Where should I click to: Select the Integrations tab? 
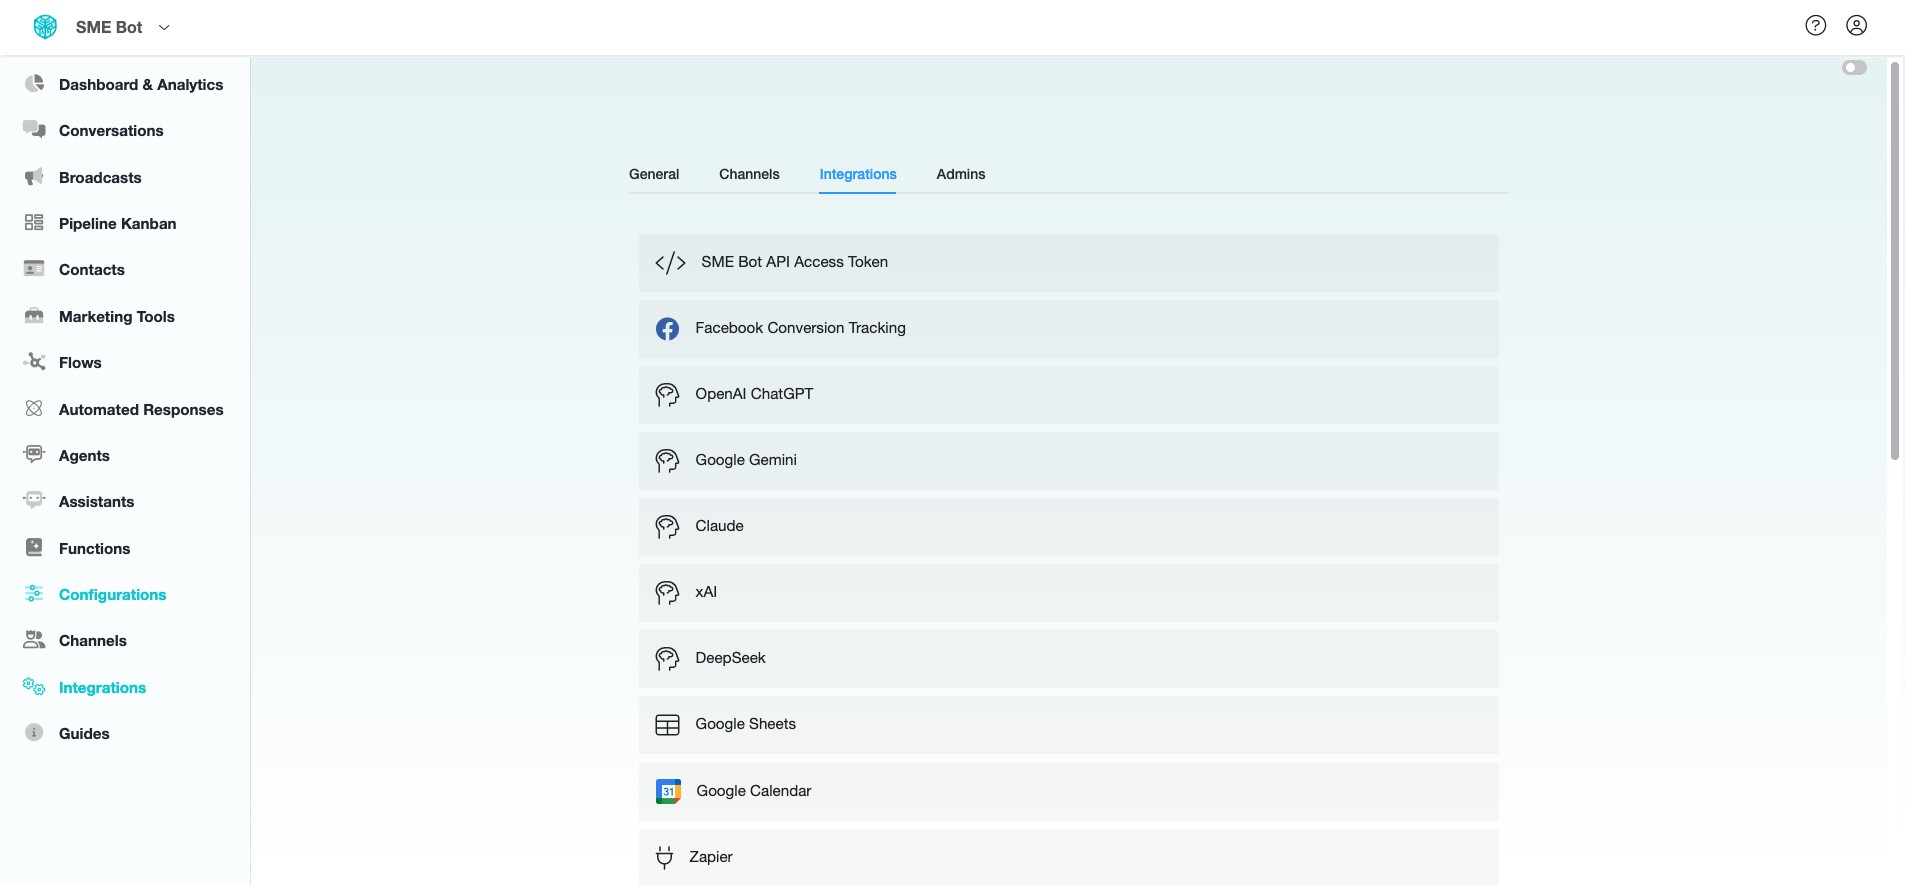point(858,174)
